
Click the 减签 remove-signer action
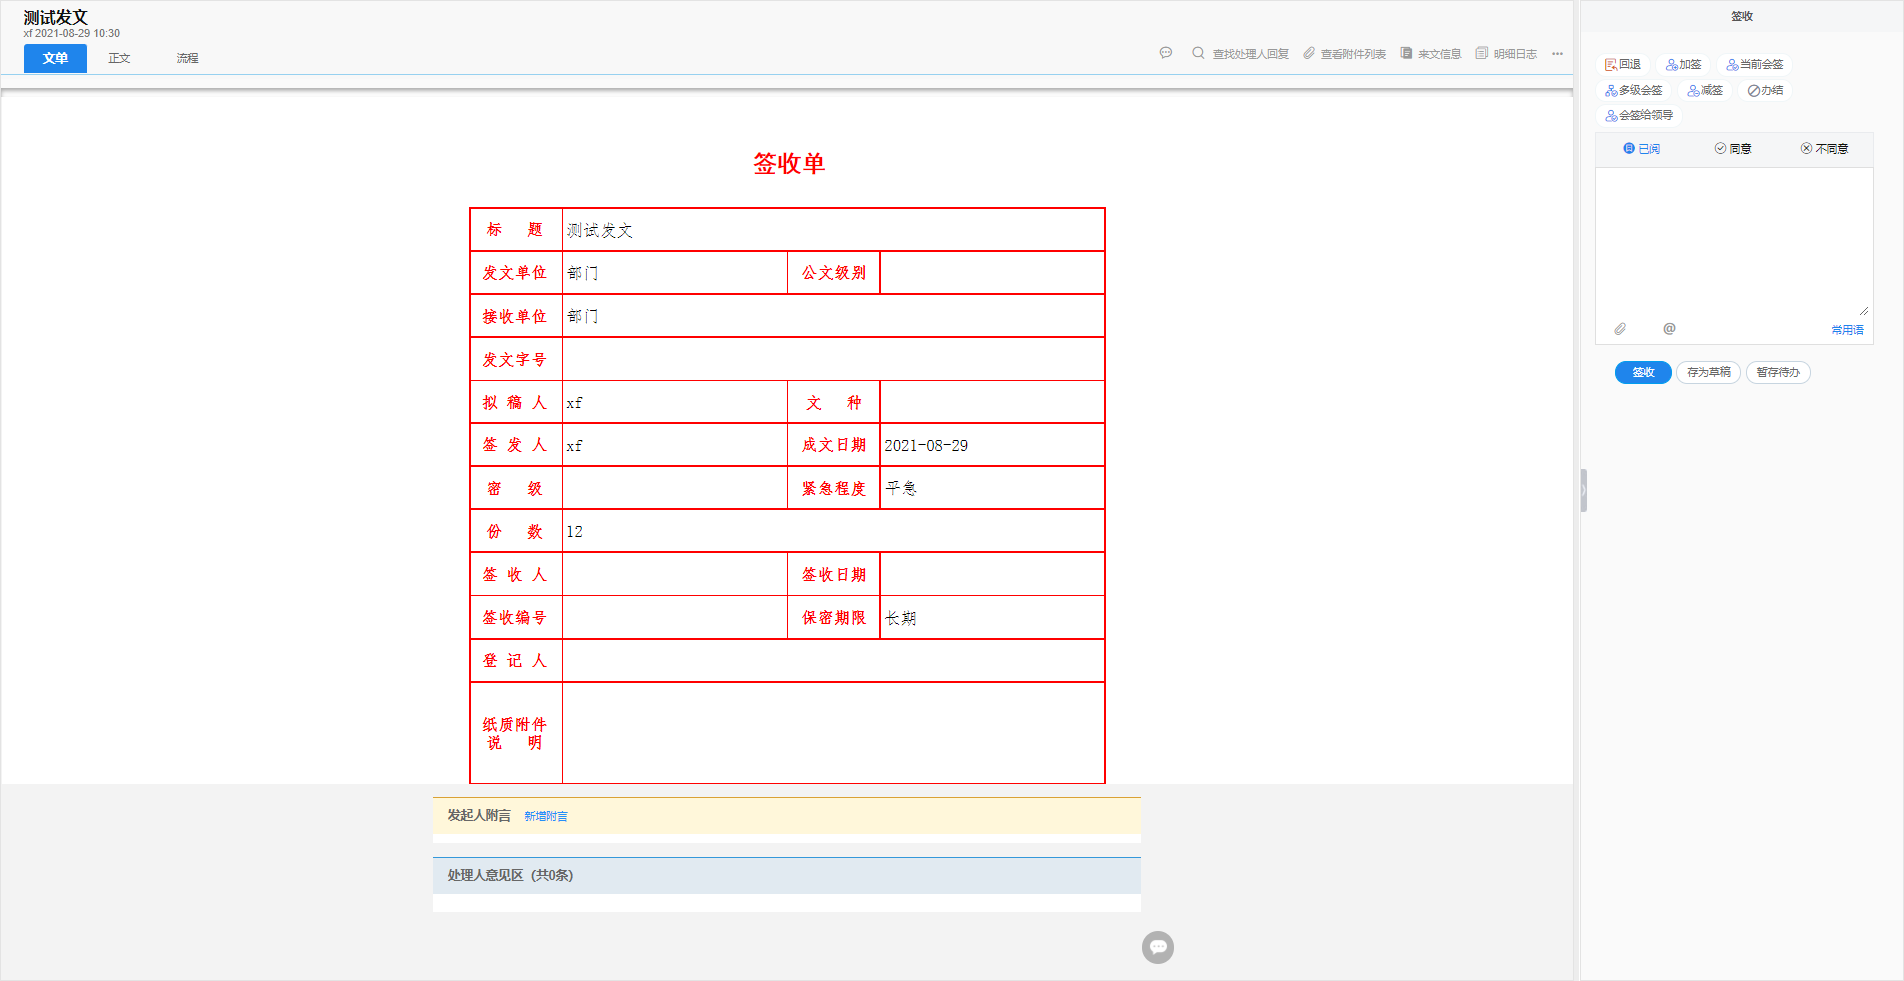1705,91
